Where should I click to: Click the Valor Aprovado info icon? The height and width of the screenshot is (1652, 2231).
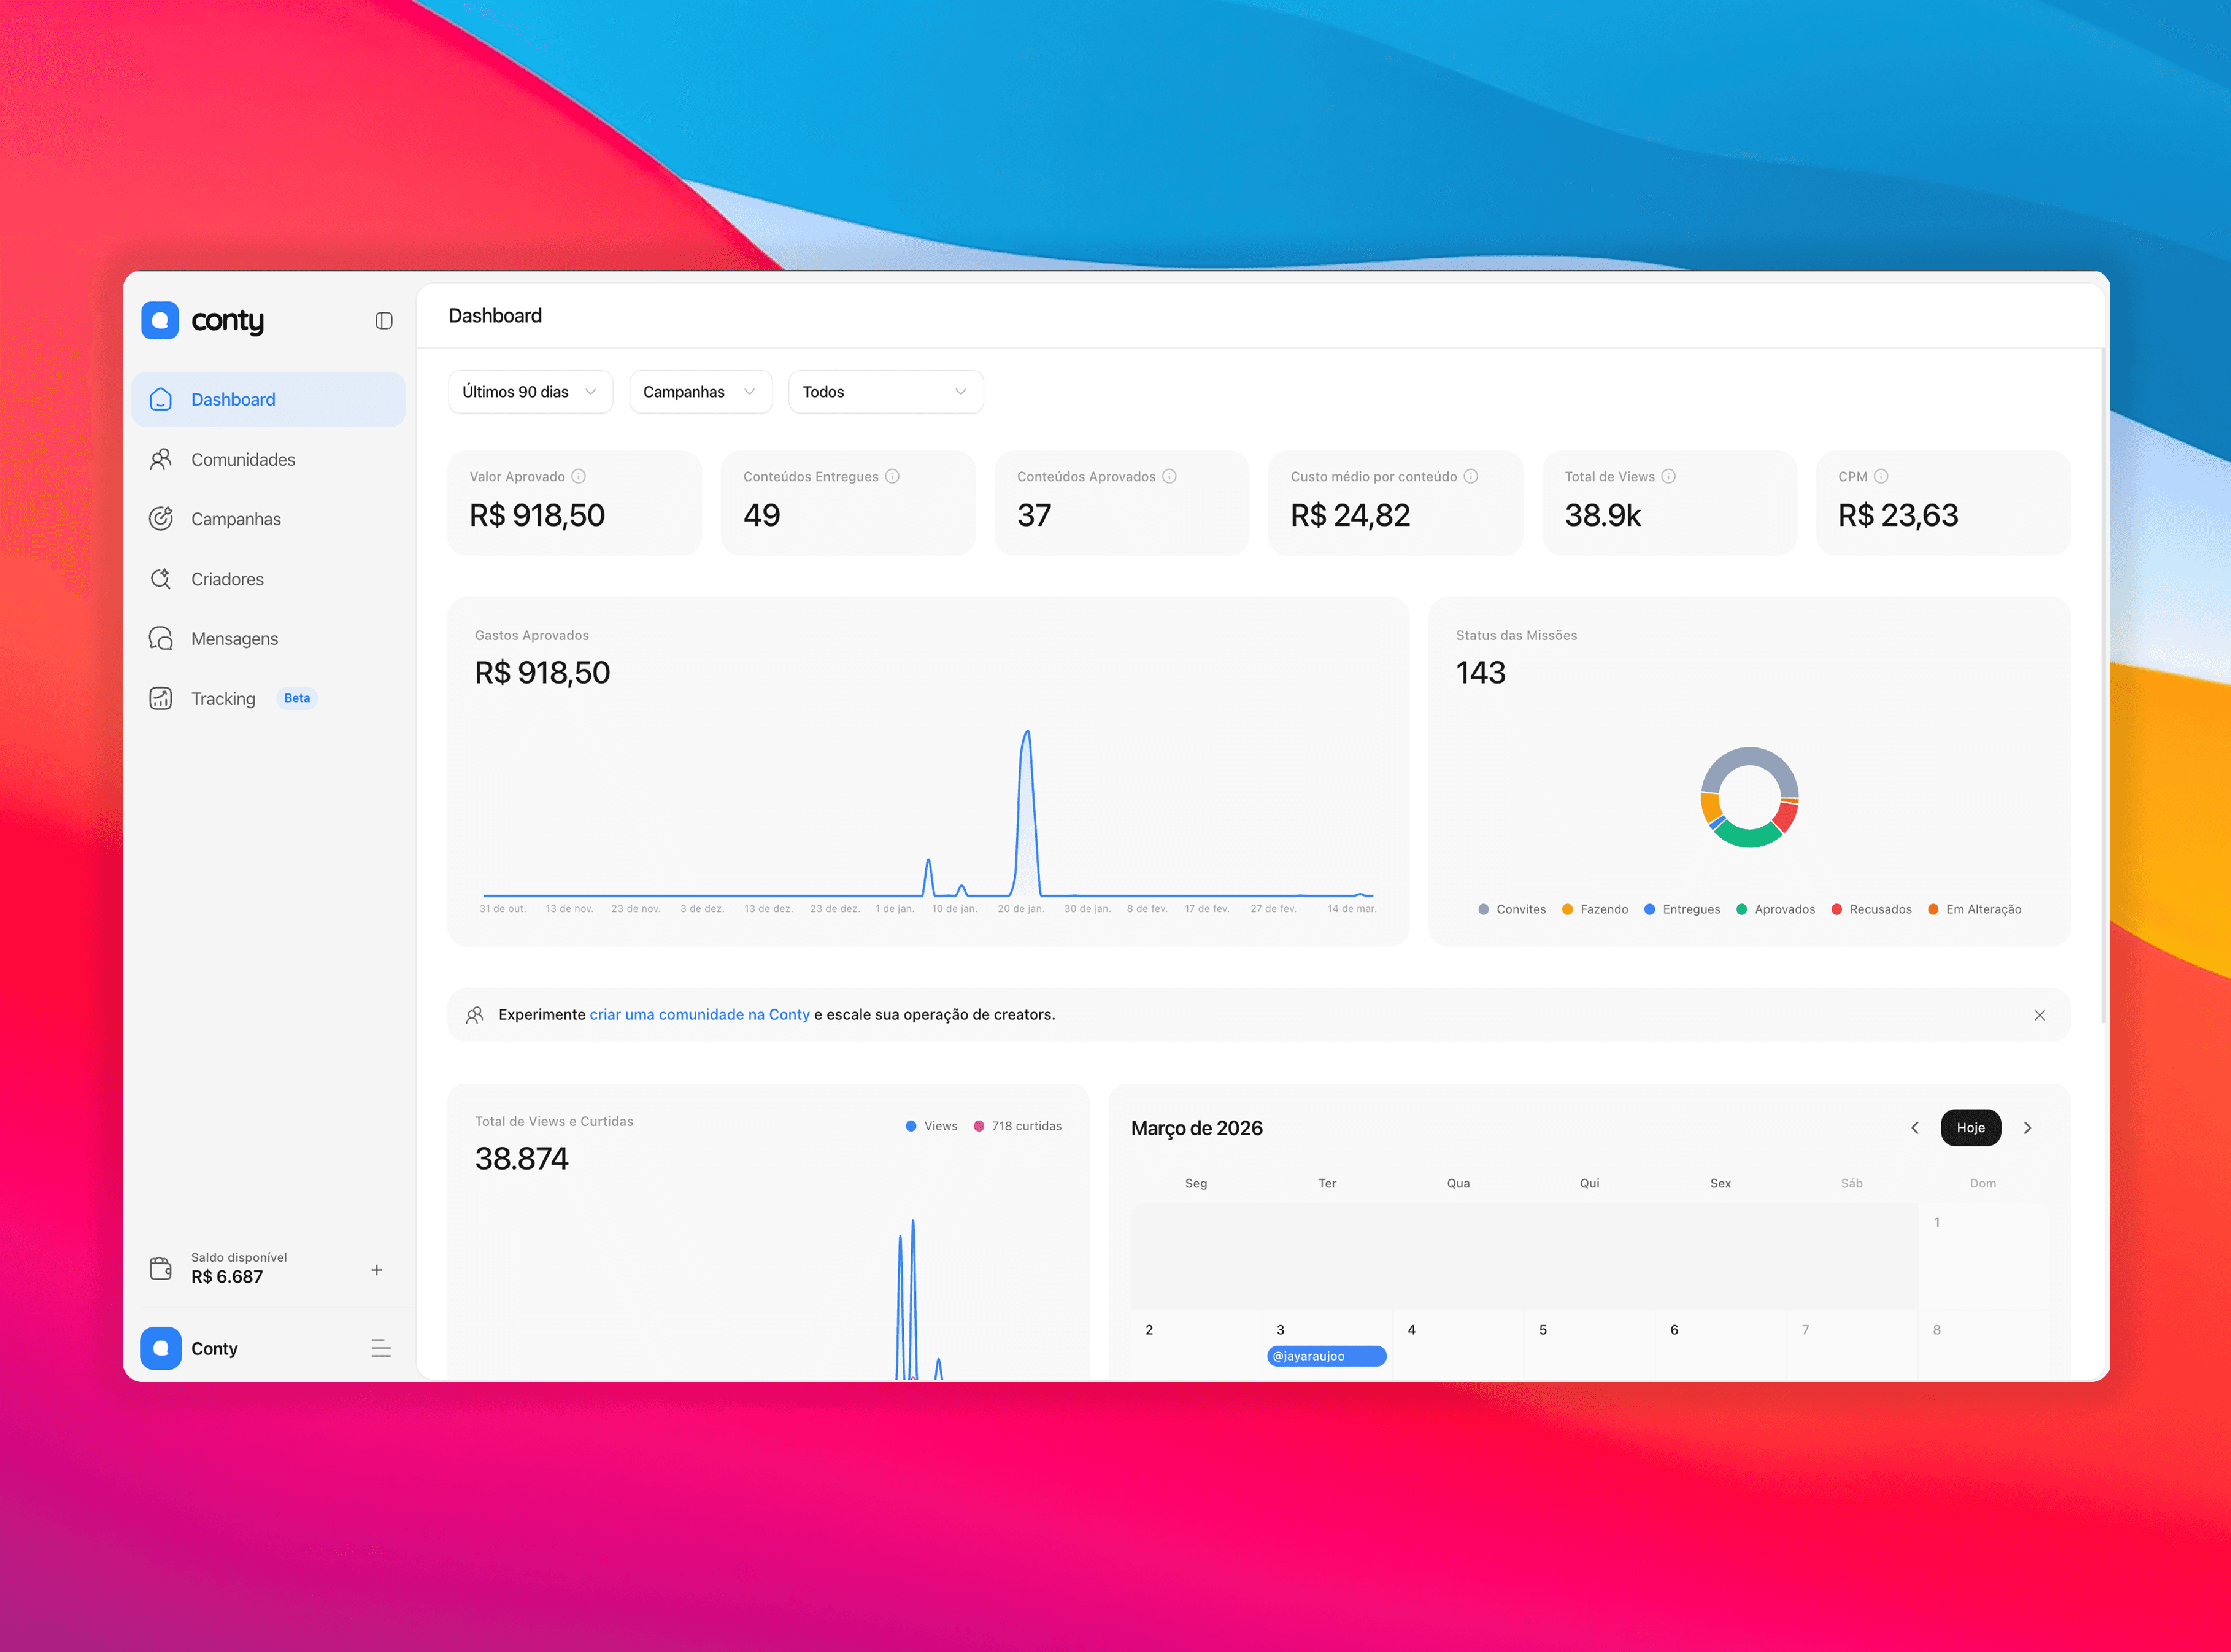click(x=579, y=476)
